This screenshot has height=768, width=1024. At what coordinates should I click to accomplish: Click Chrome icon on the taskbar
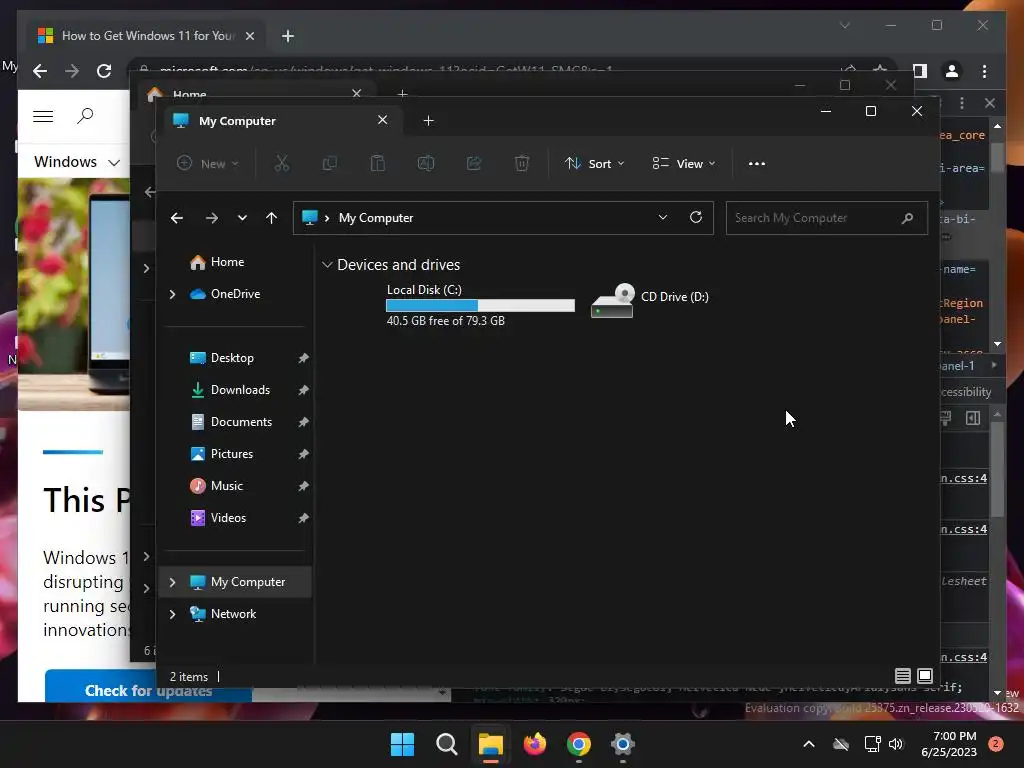579,744
